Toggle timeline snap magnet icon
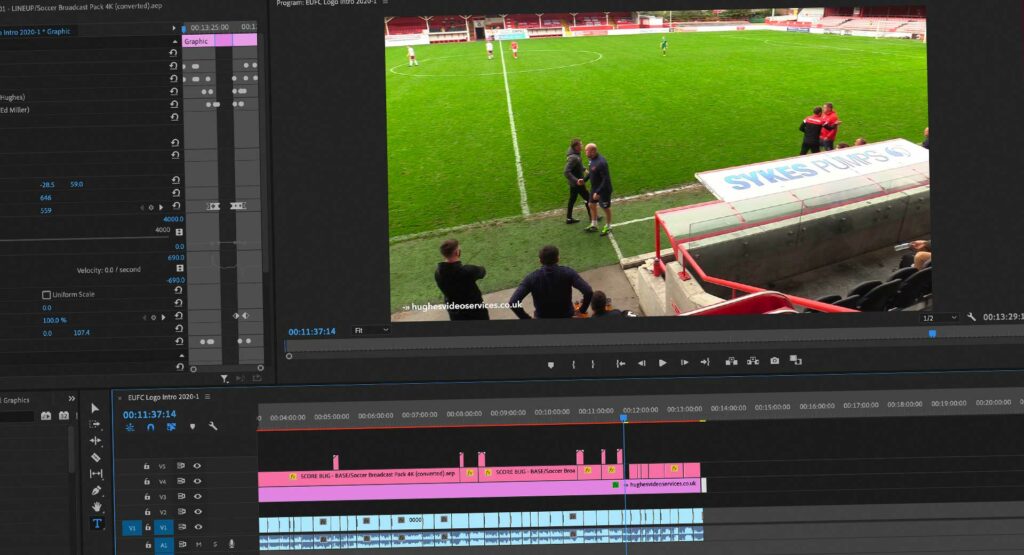The width and height of the screenshot is (1024, 555). coord(150,426)
